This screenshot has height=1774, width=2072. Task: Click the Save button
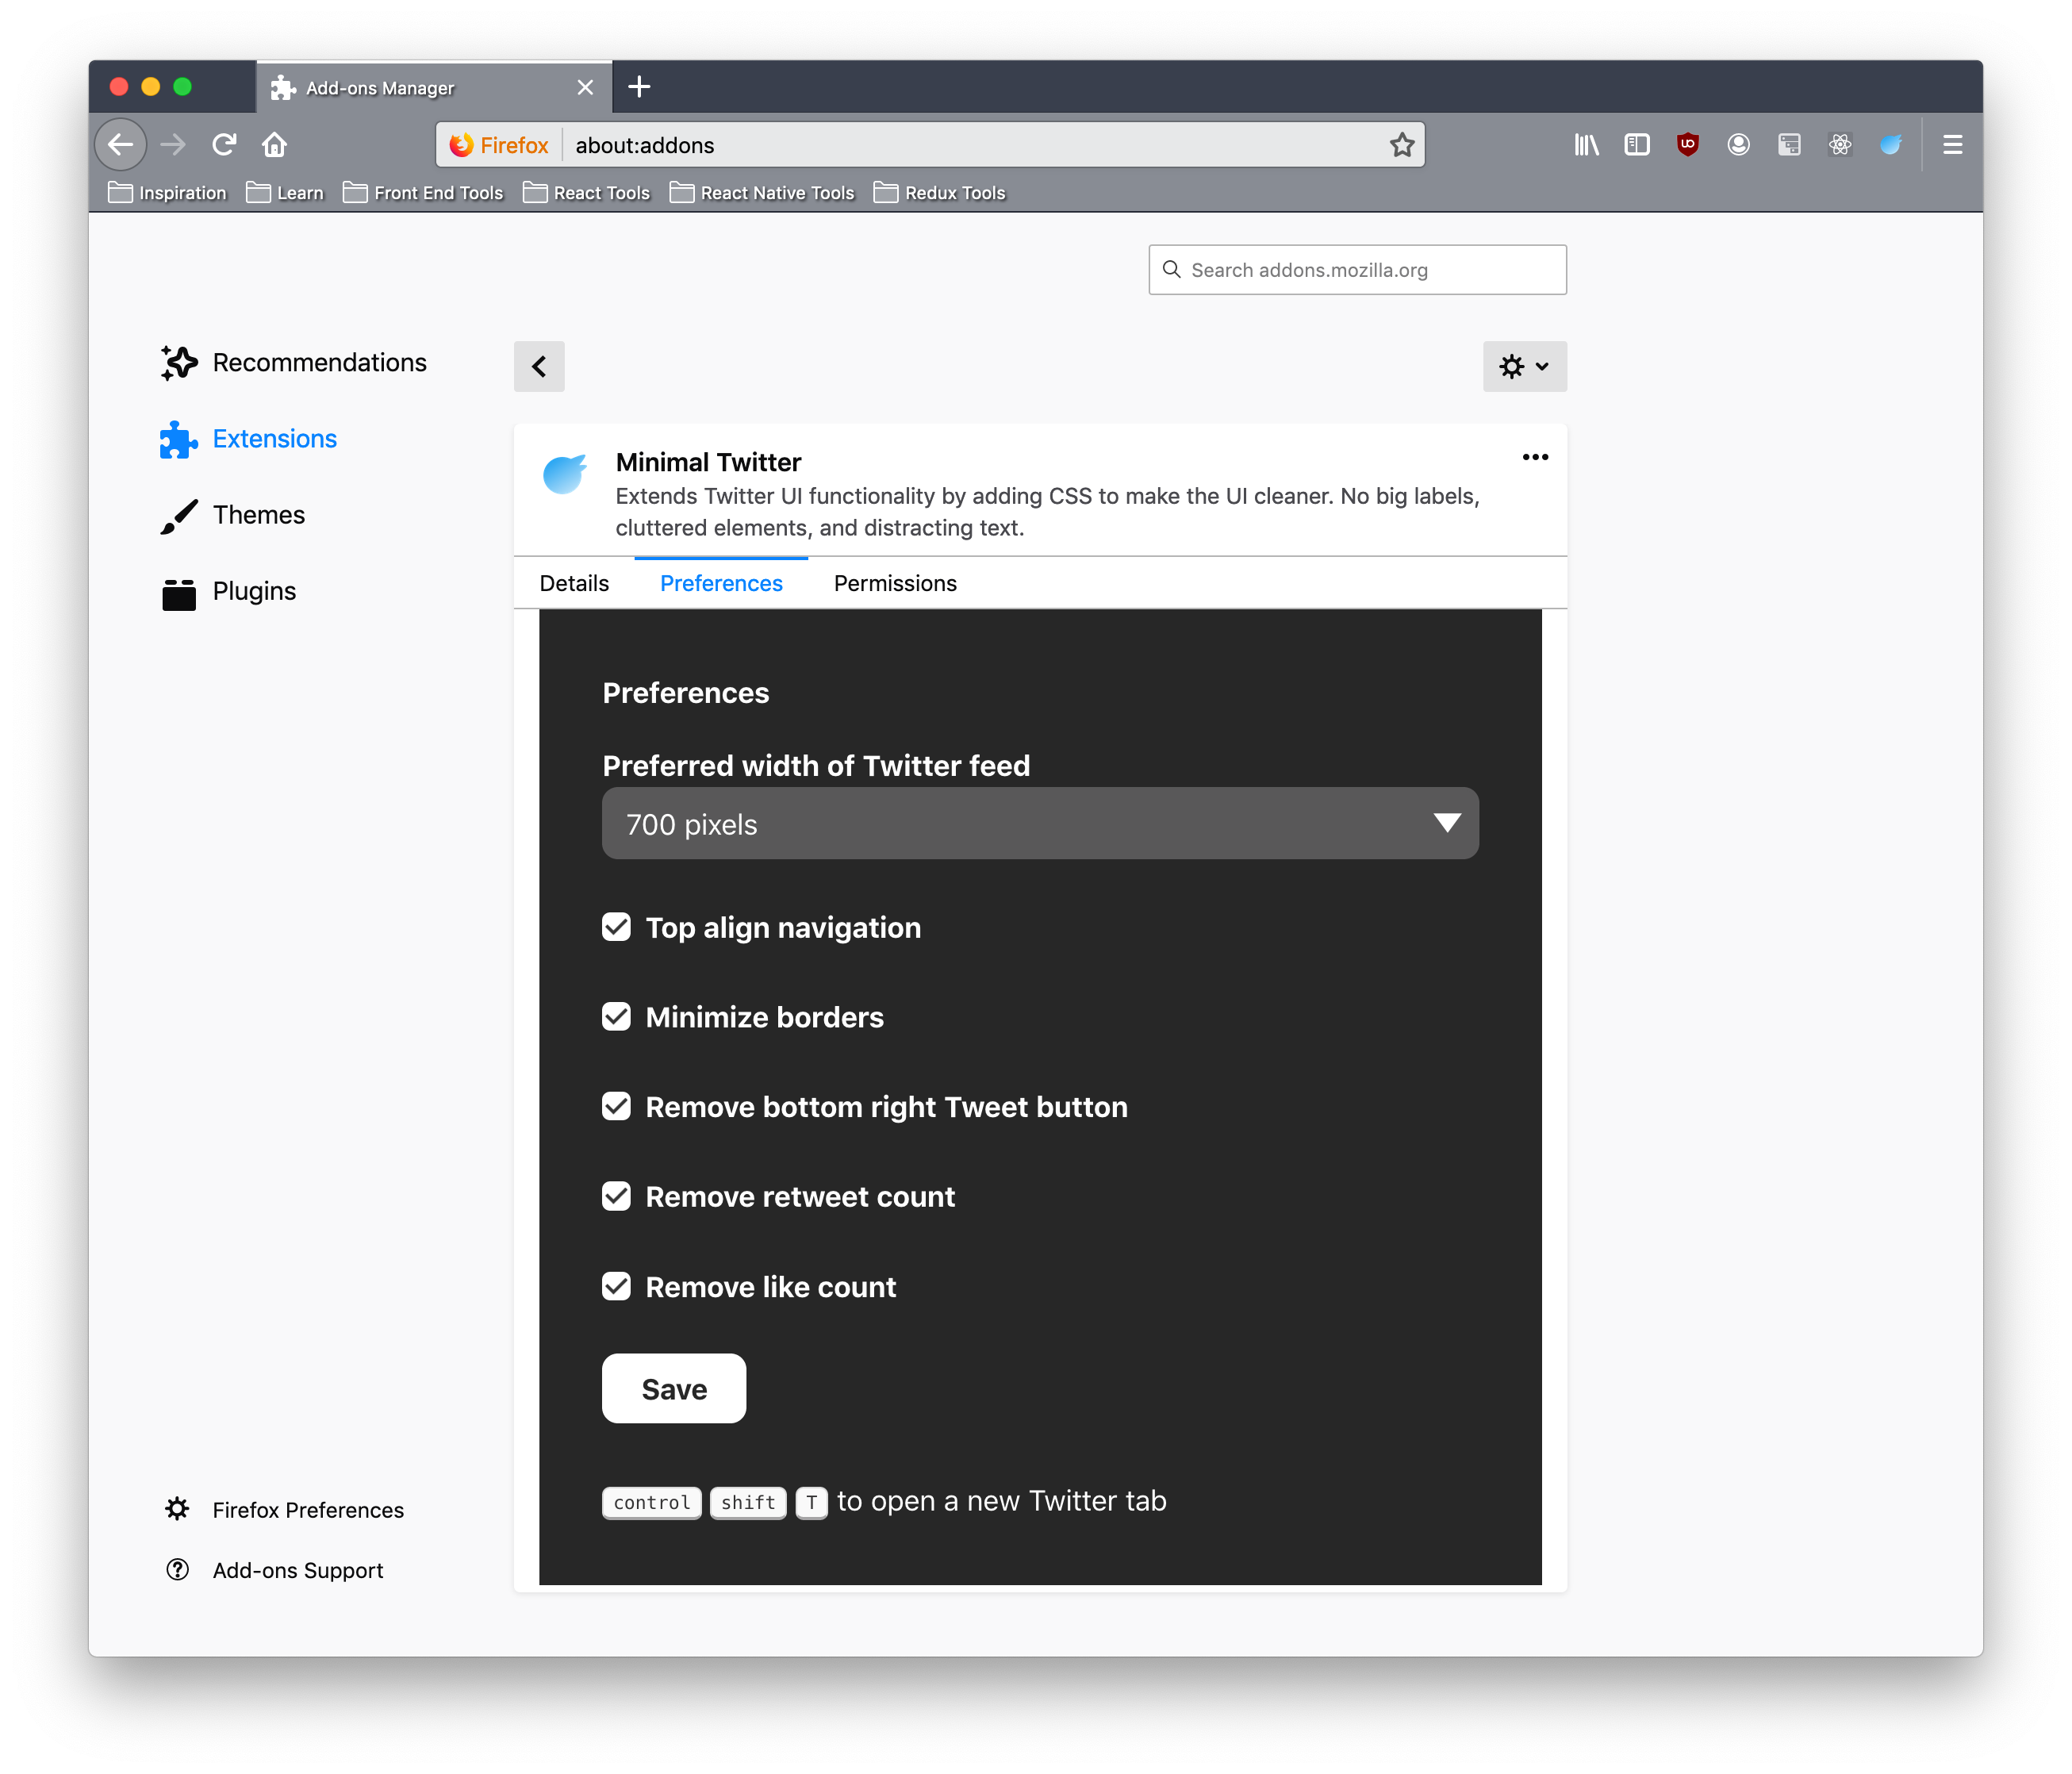[674, 1388]
